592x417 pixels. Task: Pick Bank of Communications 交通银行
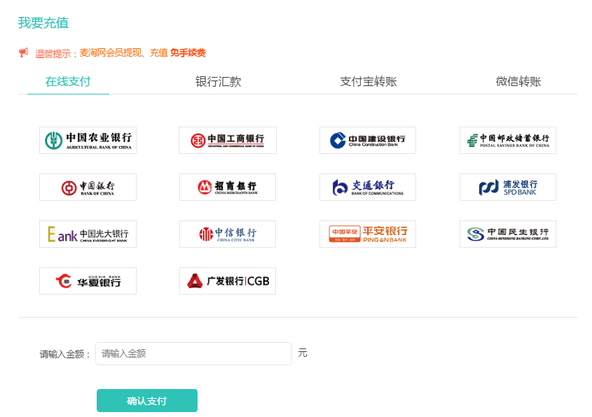pyautogui.click(x=367, y=187)
